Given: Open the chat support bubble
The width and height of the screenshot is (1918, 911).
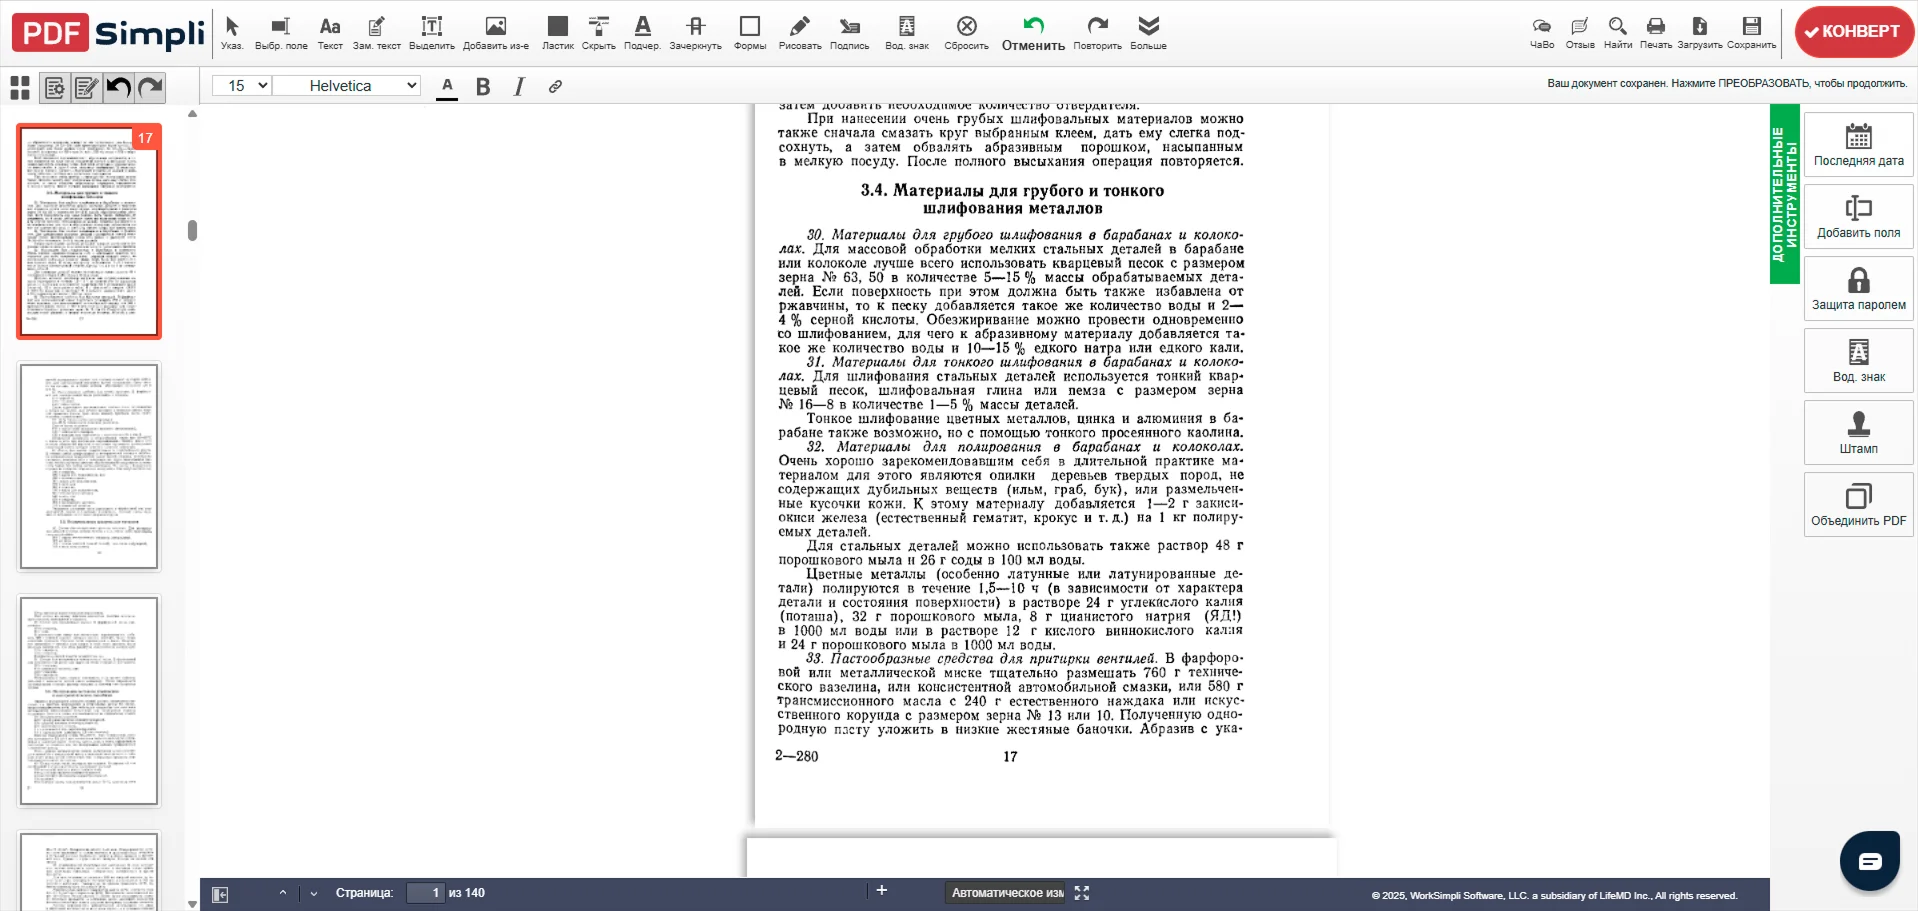Looking at the screenshot, I should 1870,861.
